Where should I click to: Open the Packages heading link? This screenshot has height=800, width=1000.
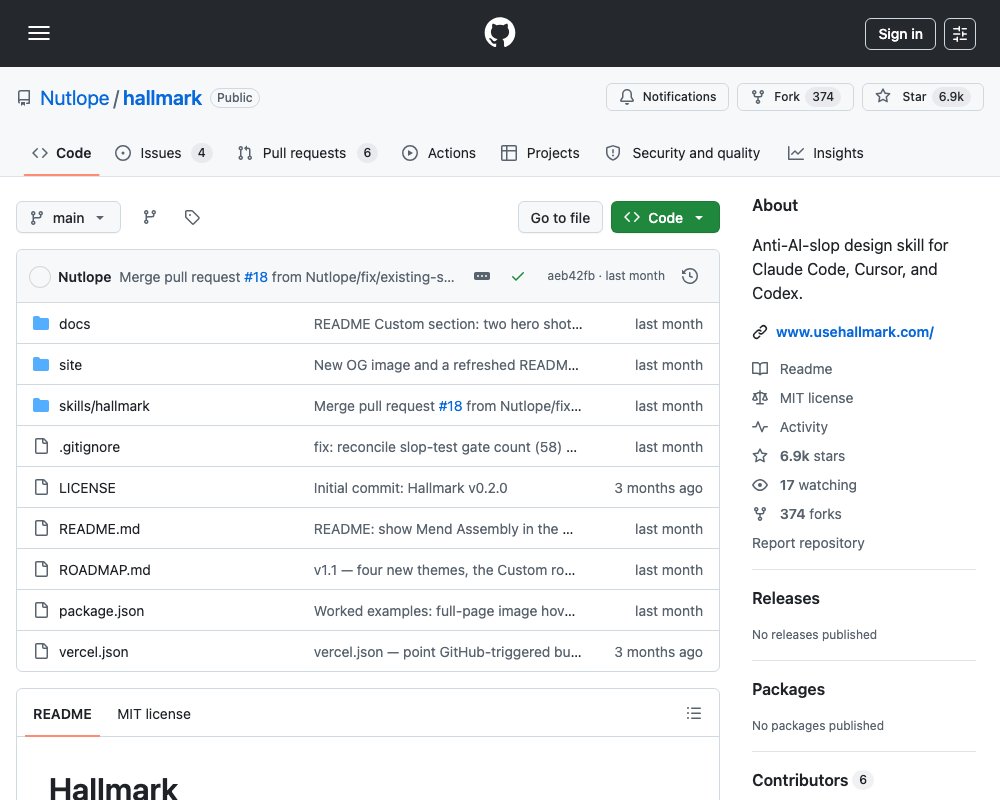point(788,690)
